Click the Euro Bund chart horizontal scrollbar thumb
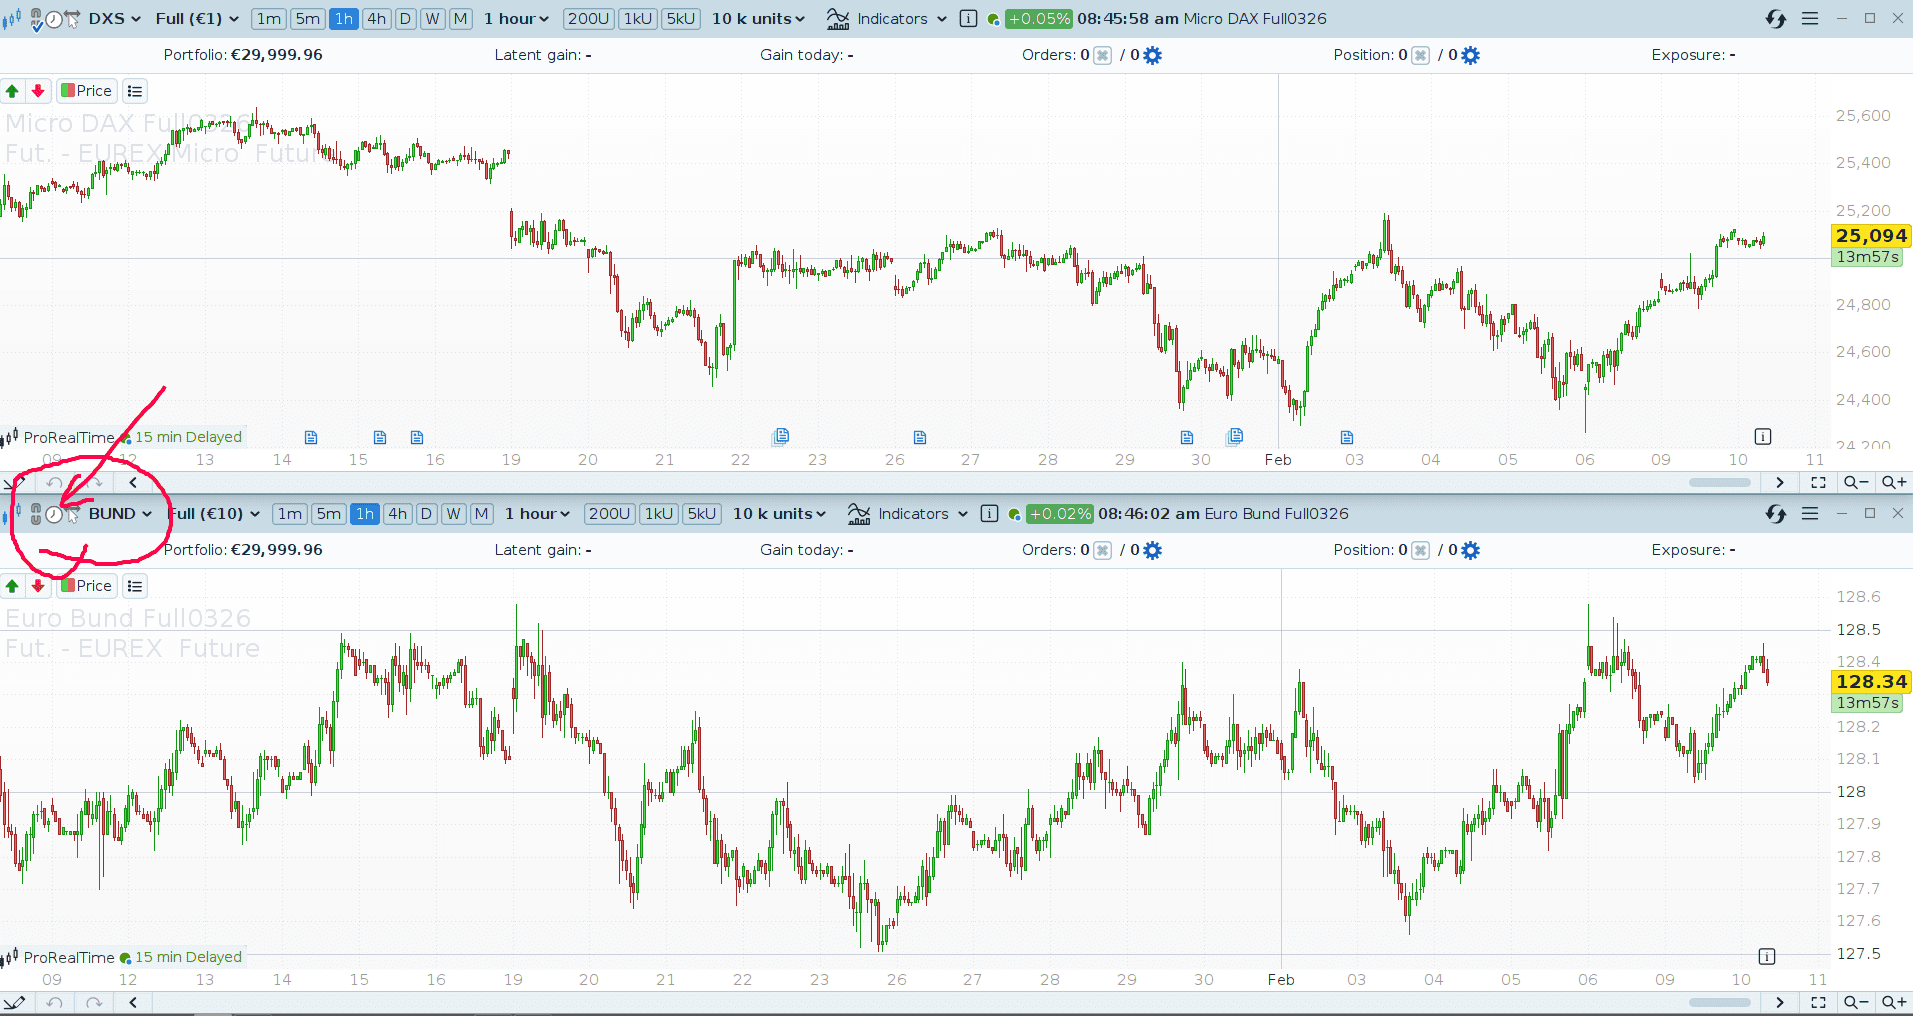This screenshot has width=1913, height=1016. pyautogui.click(x=1720, y=1002)
